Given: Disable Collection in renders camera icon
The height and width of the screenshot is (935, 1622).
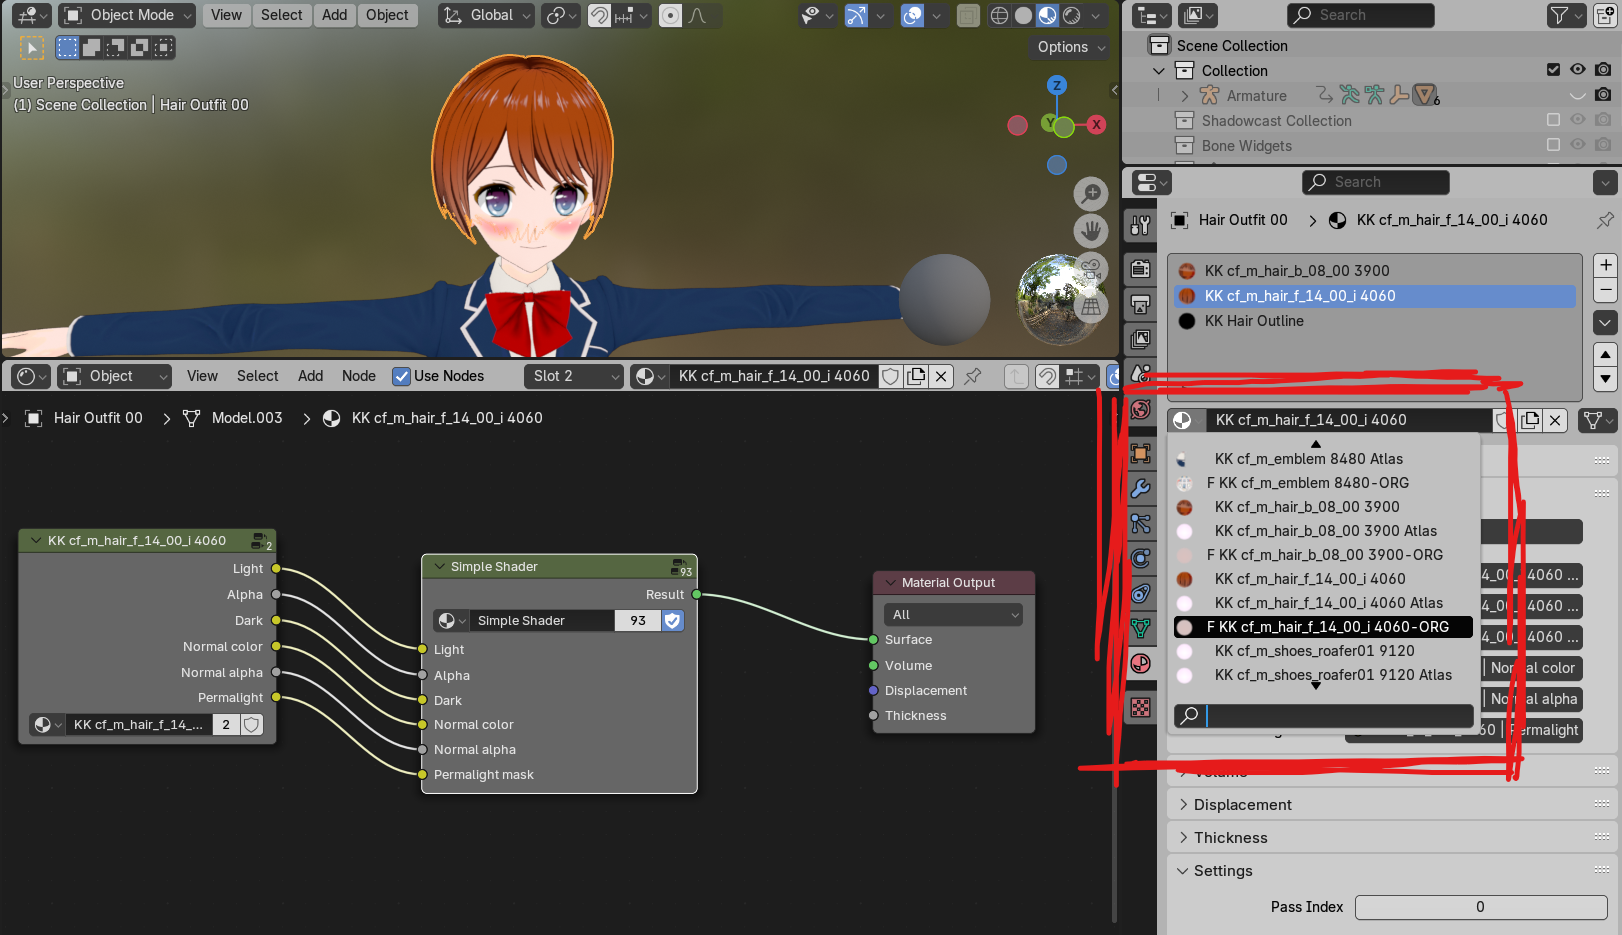Looking at the screenshot, I should click(x=1603, y=70).
